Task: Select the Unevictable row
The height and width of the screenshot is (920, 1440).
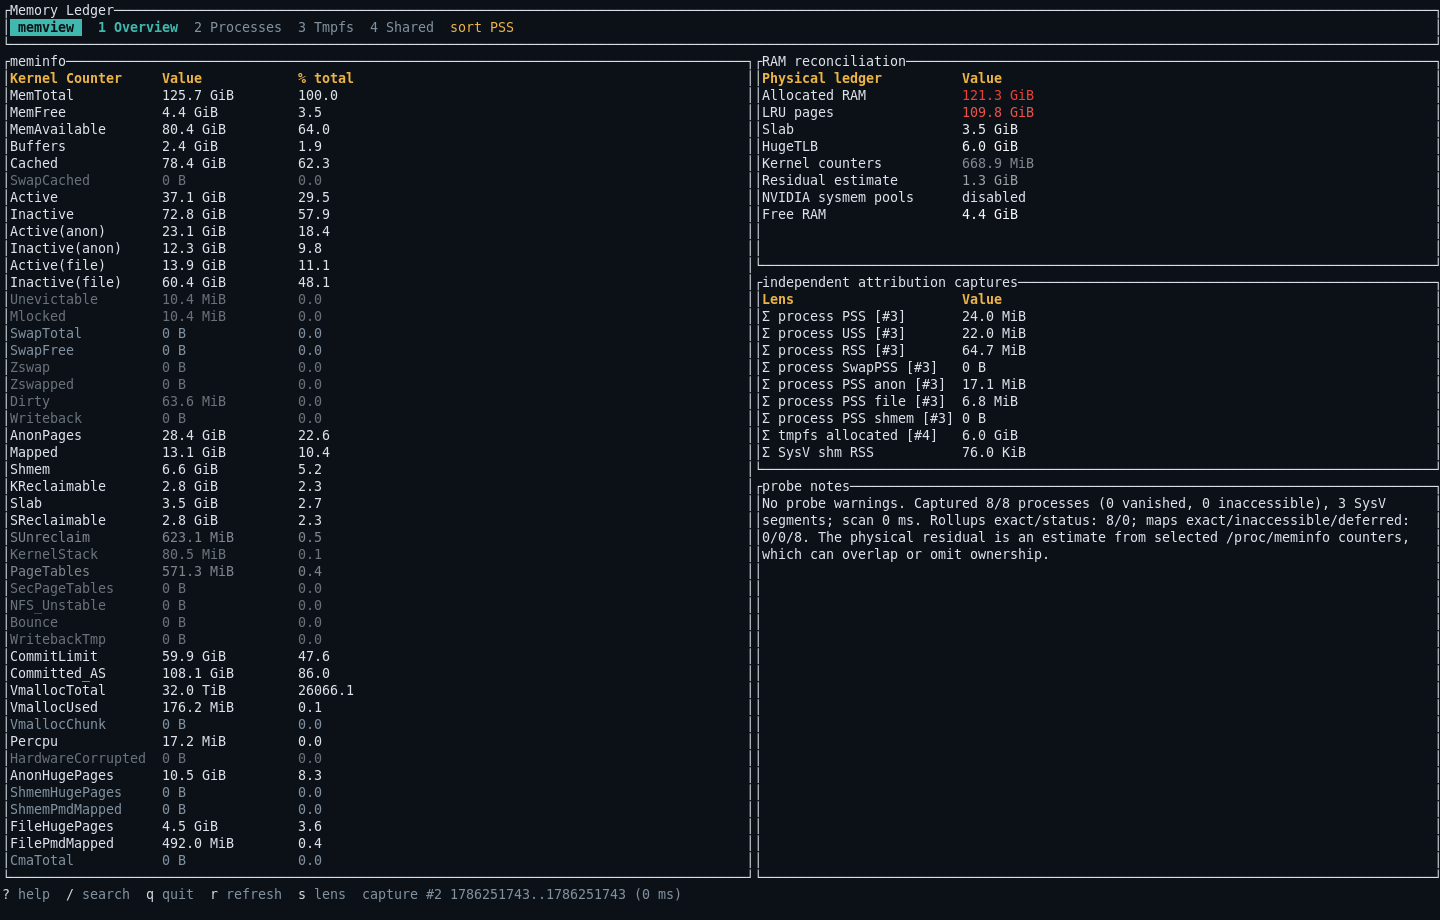Action: [378, 299]
